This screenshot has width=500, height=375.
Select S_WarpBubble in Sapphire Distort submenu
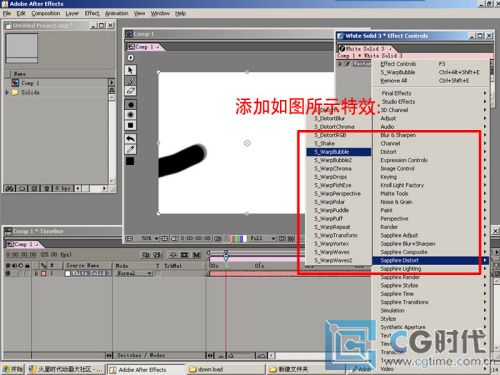[338, 152]
